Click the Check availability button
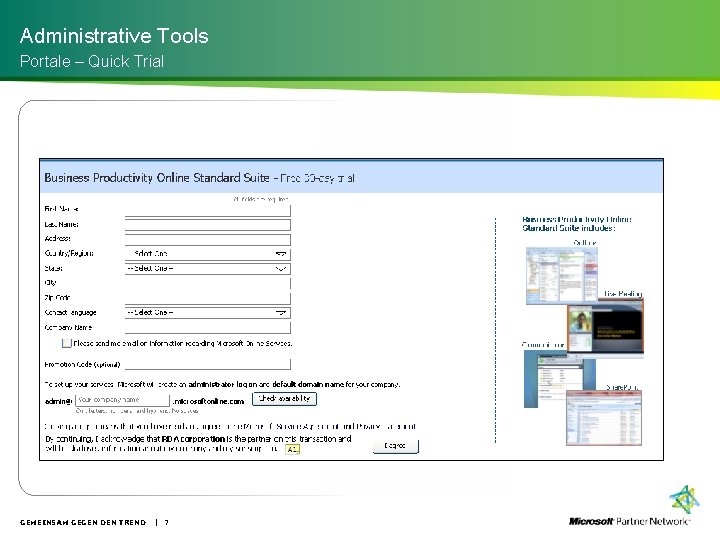Image resolution: width=720 pixels, height=540 pixels. pyautogui.click(x=284, y=399)
